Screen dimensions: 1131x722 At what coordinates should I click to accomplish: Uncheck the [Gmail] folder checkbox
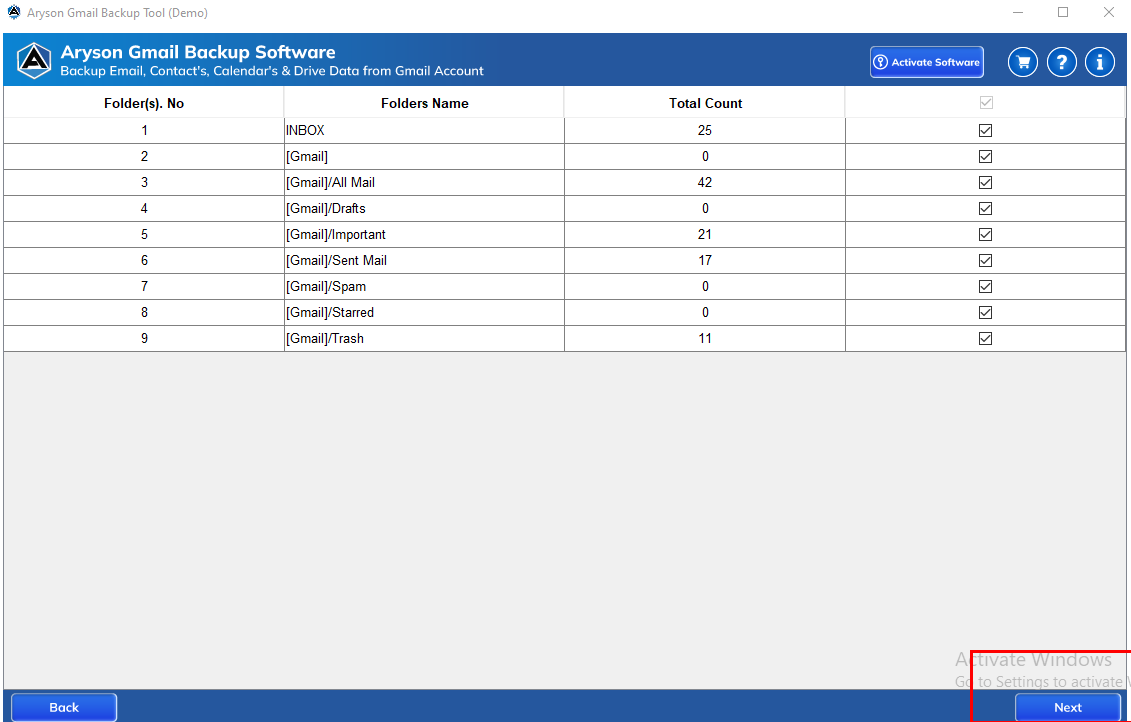[x=985, y=157]
